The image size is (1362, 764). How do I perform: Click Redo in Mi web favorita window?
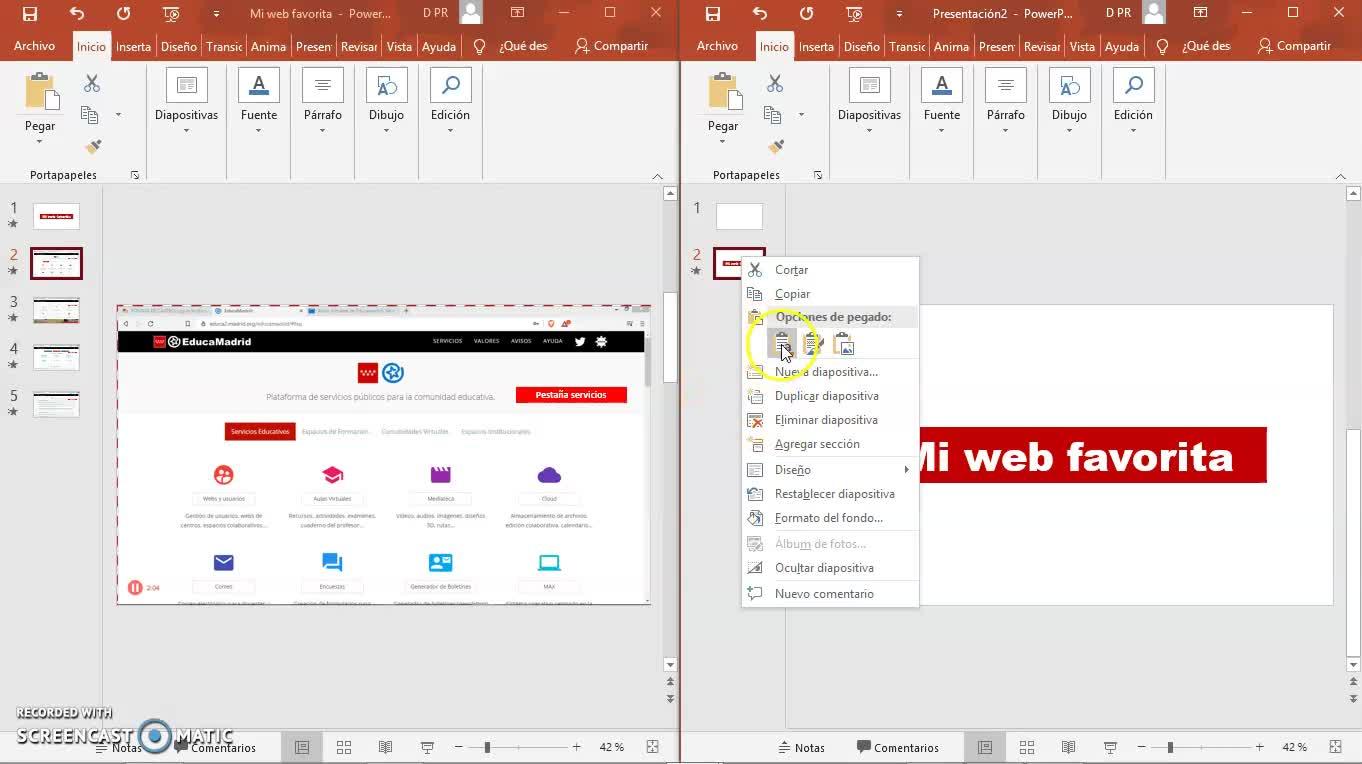point(123,14)
